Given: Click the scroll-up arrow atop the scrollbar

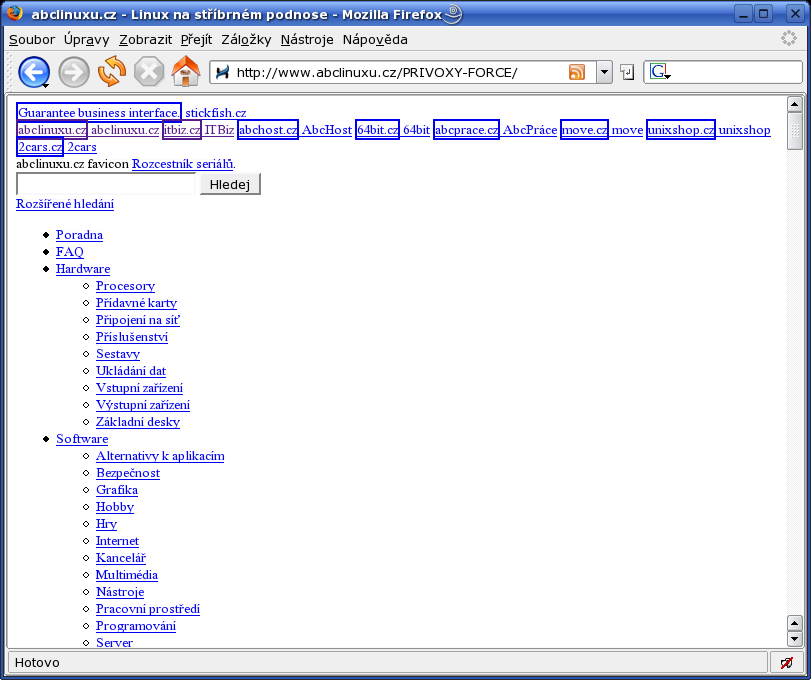Looking at the screenshot, I should point(794,104).
